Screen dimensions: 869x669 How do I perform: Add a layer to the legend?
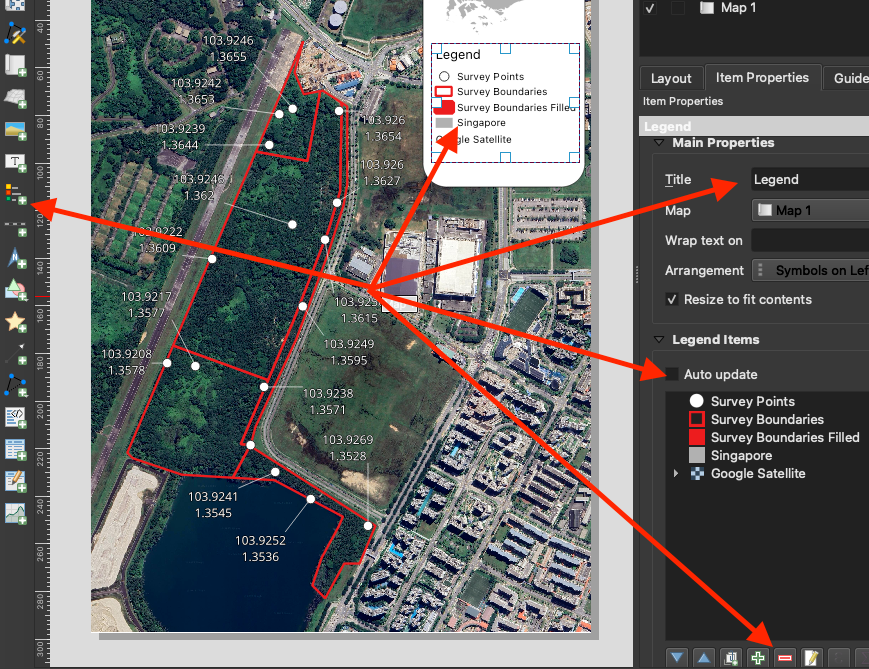(x=758, y=658)
